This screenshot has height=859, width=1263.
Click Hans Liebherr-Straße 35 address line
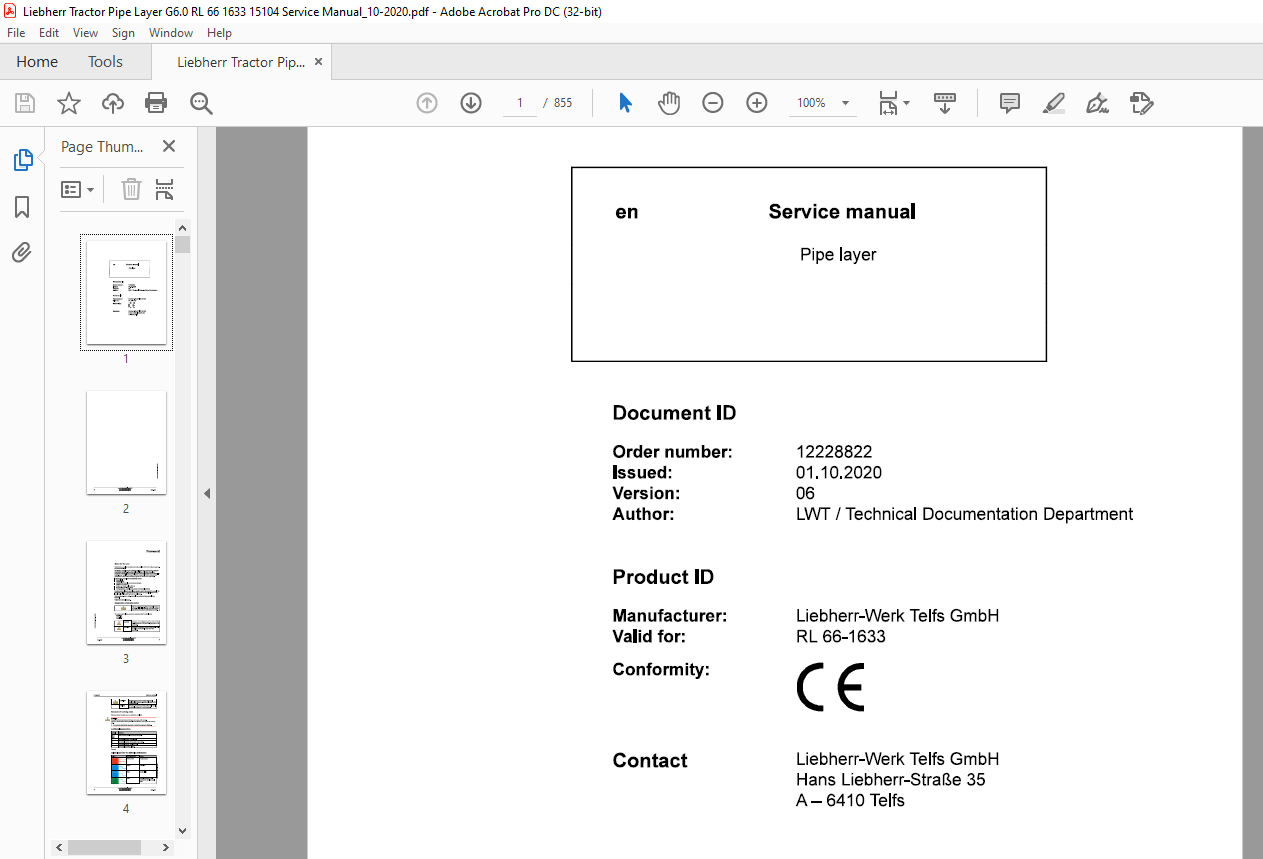[x=891, y=780]
